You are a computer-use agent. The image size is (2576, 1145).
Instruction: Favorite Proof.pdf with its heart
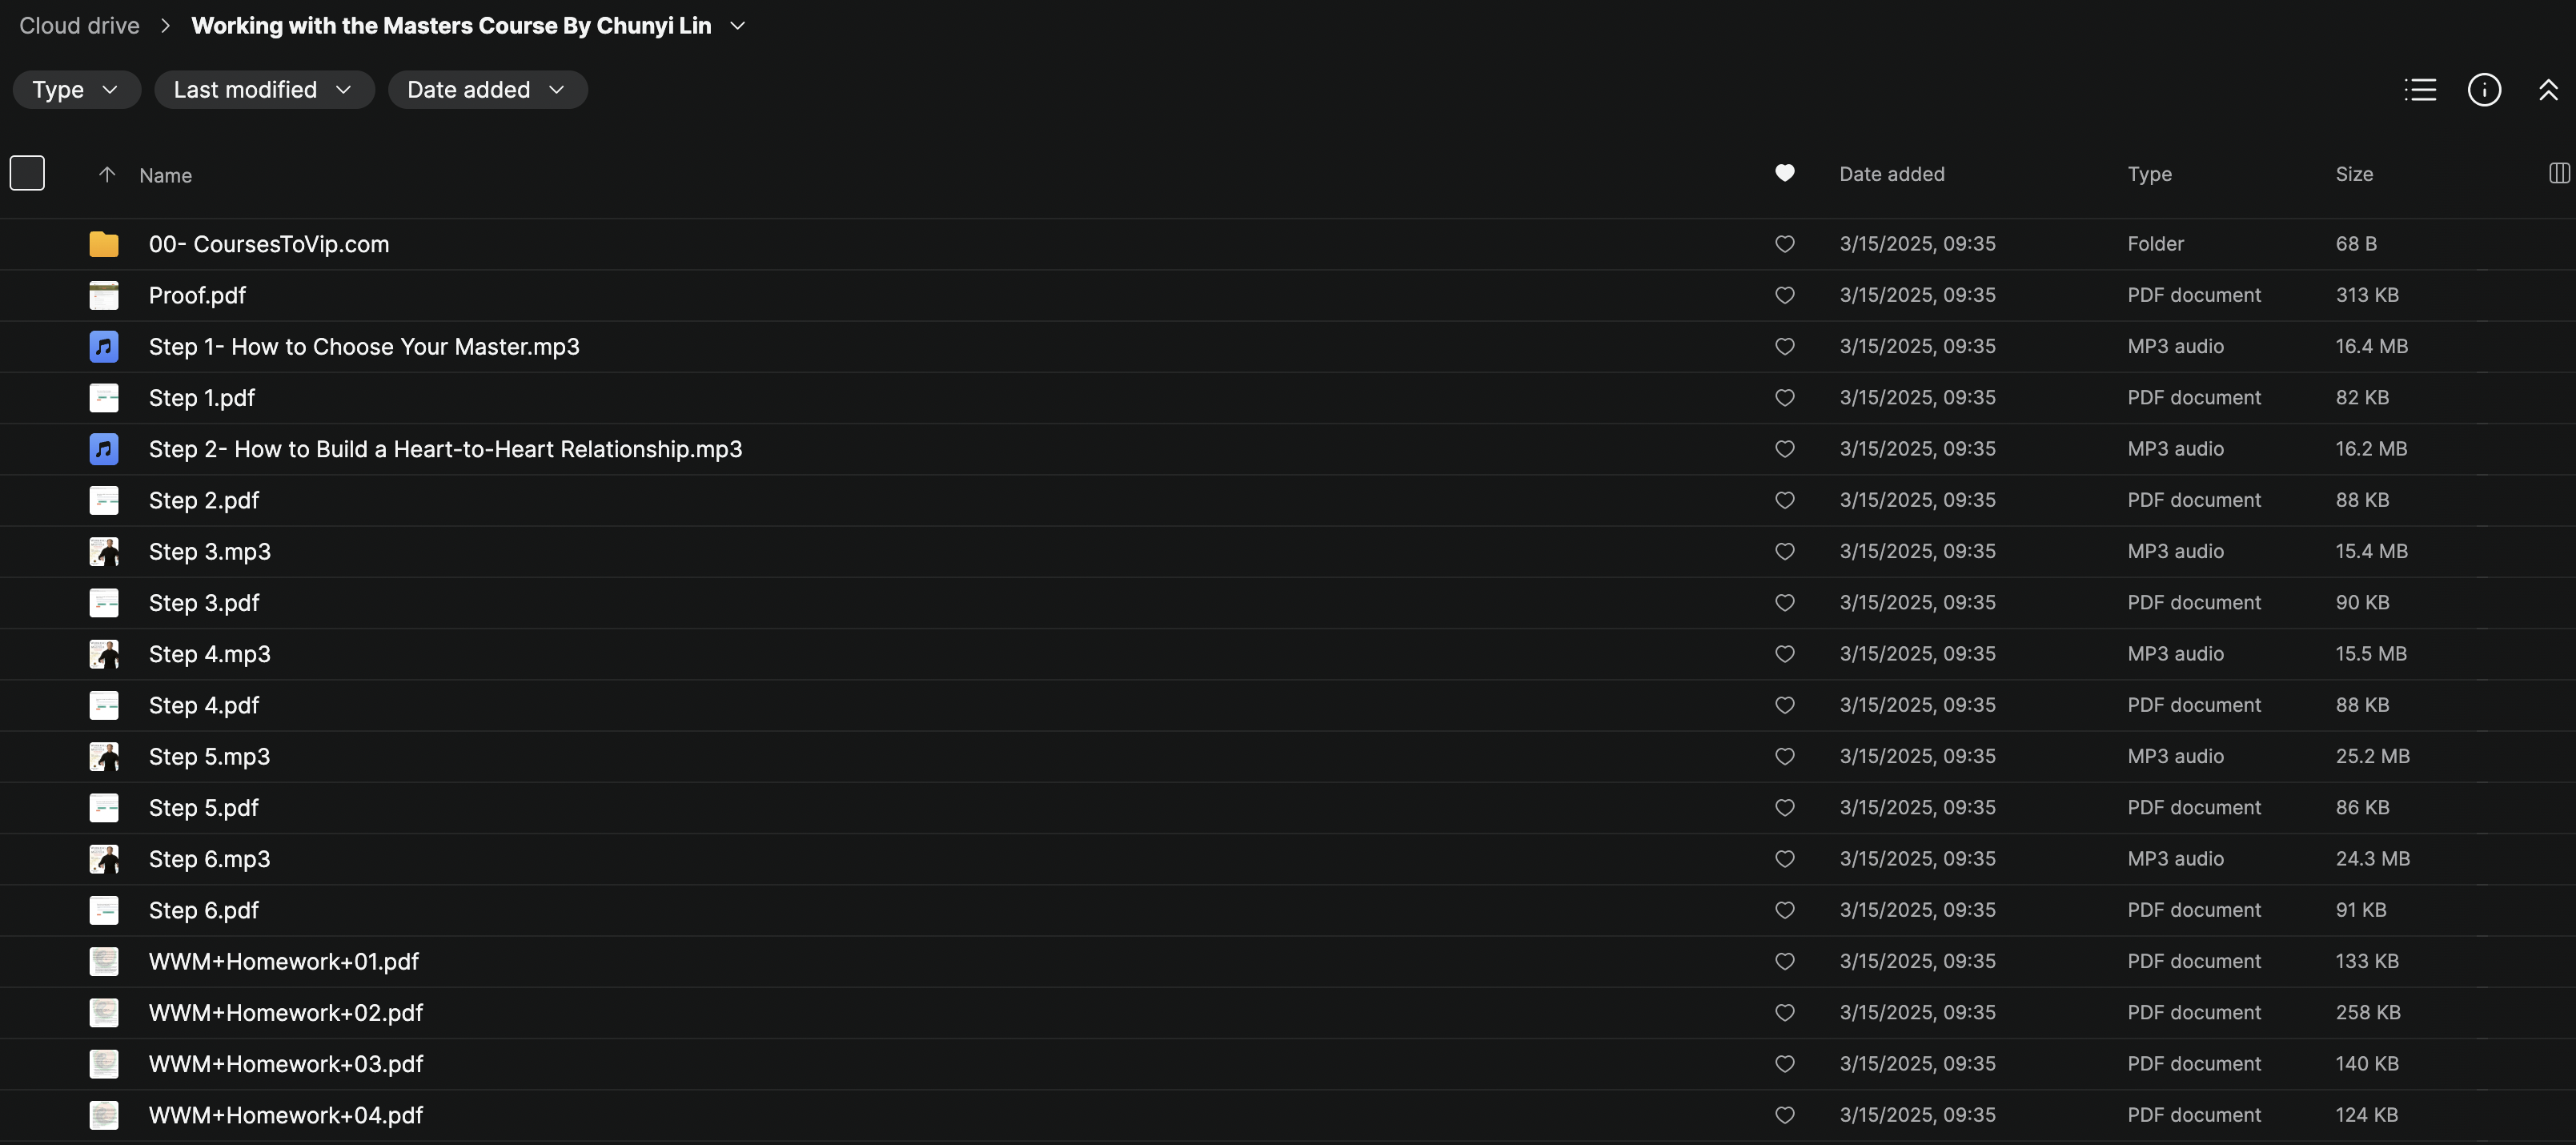coord(1784,295)
